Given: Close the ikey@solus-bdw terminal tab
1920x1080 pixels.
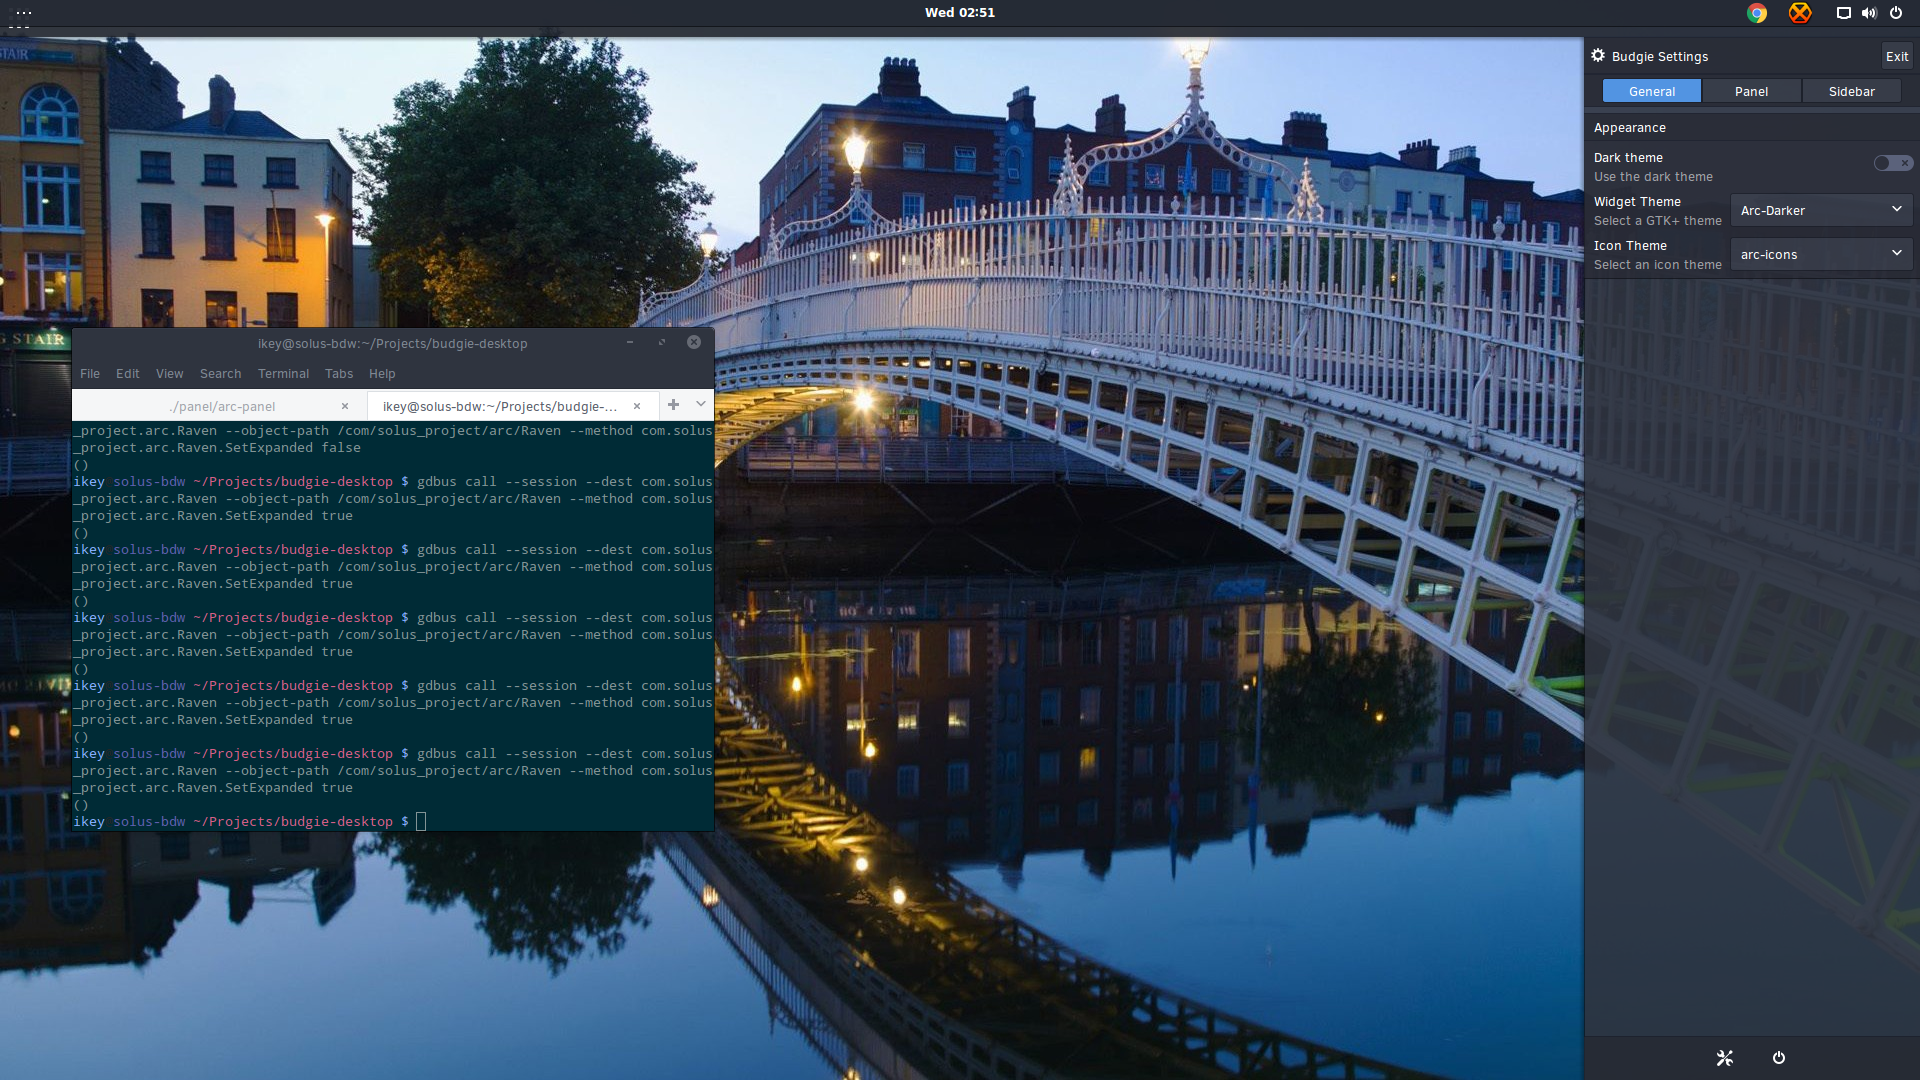Looking at the screenshot, I should pos(637,406).
